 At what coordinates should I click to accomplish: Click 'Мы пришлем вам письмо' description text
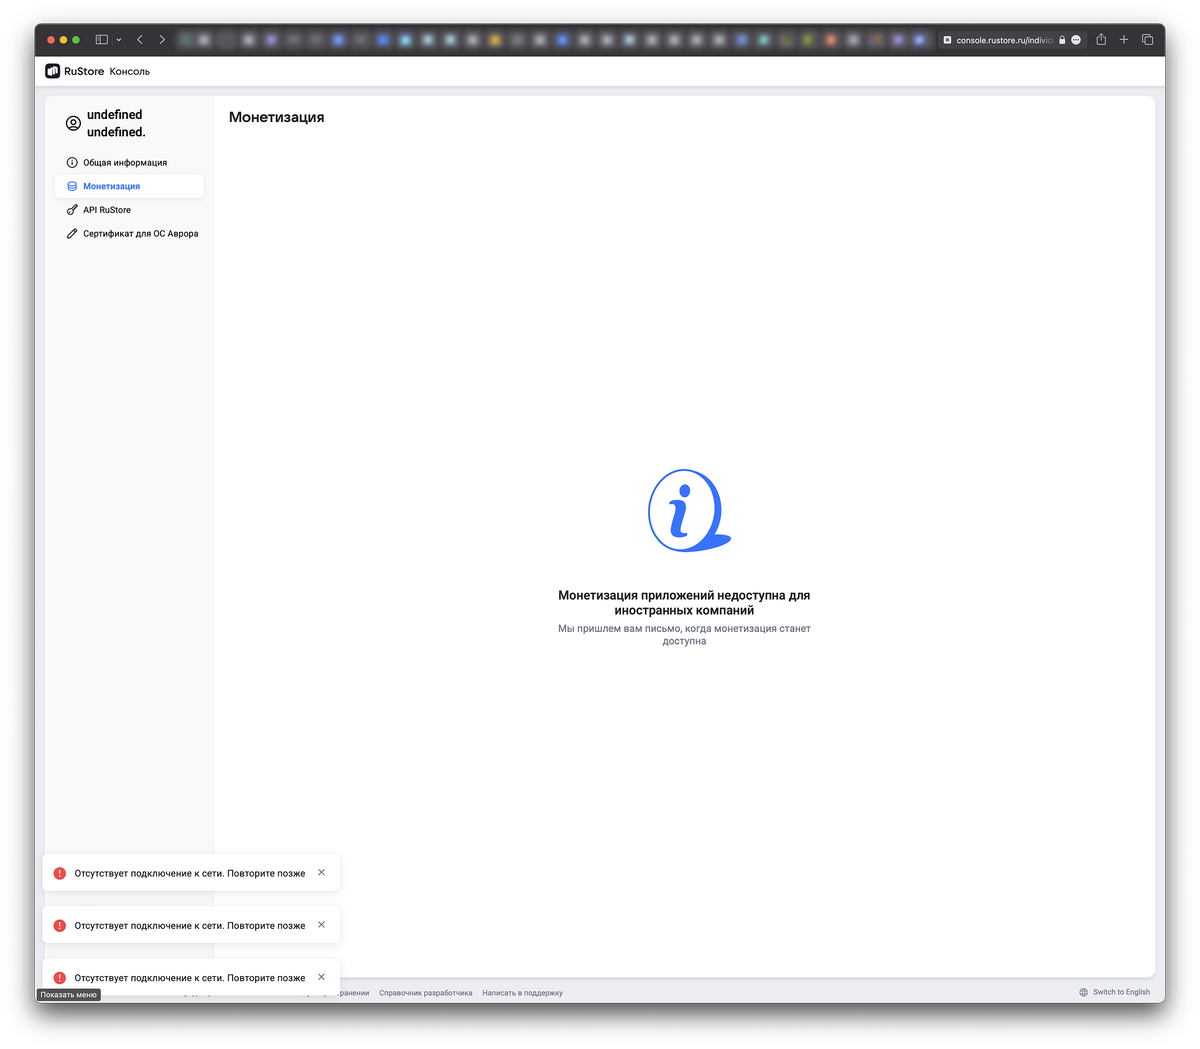[684, 635]
